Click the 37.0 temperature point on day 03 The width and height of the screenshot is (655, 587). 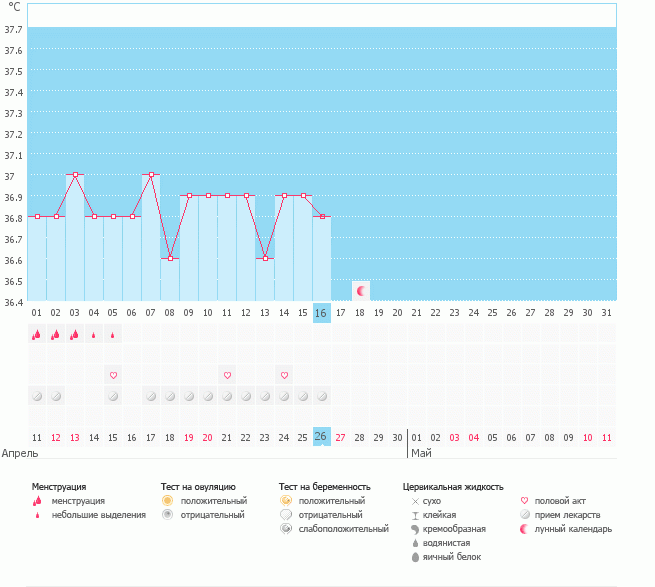pyautogui.click(x=75, y=175)
